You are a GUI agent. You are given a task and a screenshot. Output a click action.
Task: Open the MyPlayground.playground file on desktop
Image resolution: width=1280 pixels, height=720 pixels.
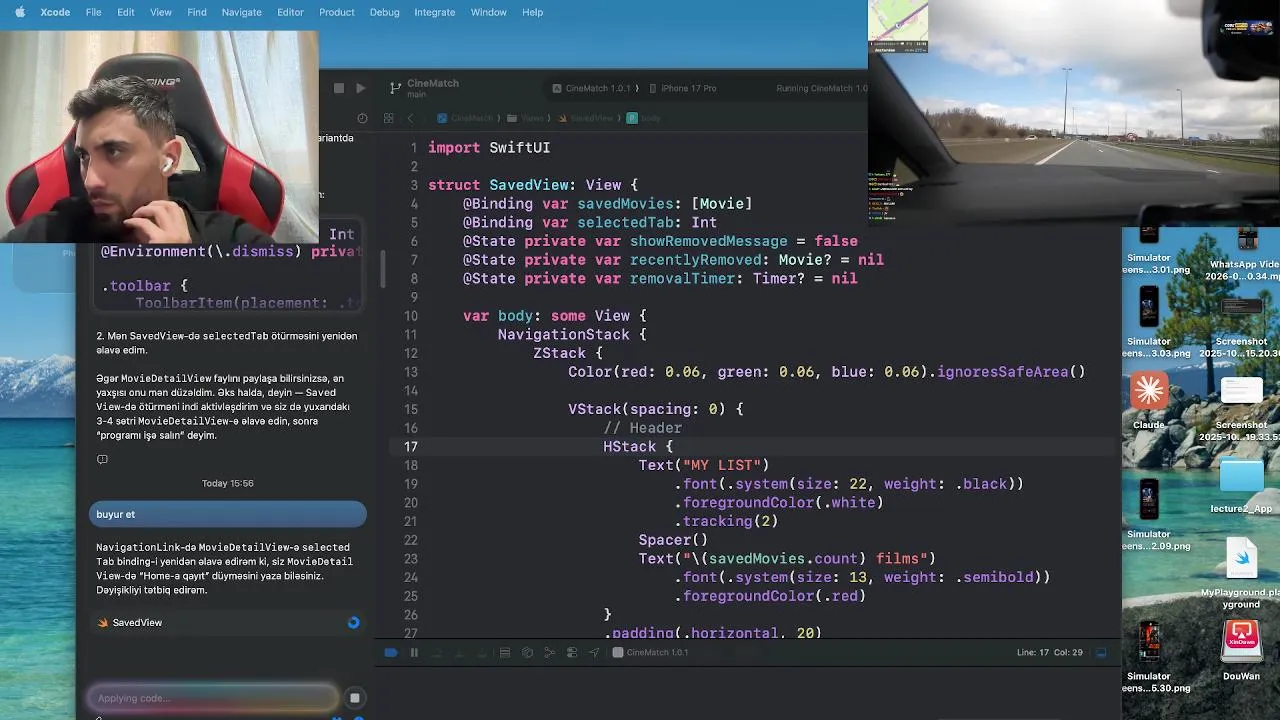(1241, 560)
